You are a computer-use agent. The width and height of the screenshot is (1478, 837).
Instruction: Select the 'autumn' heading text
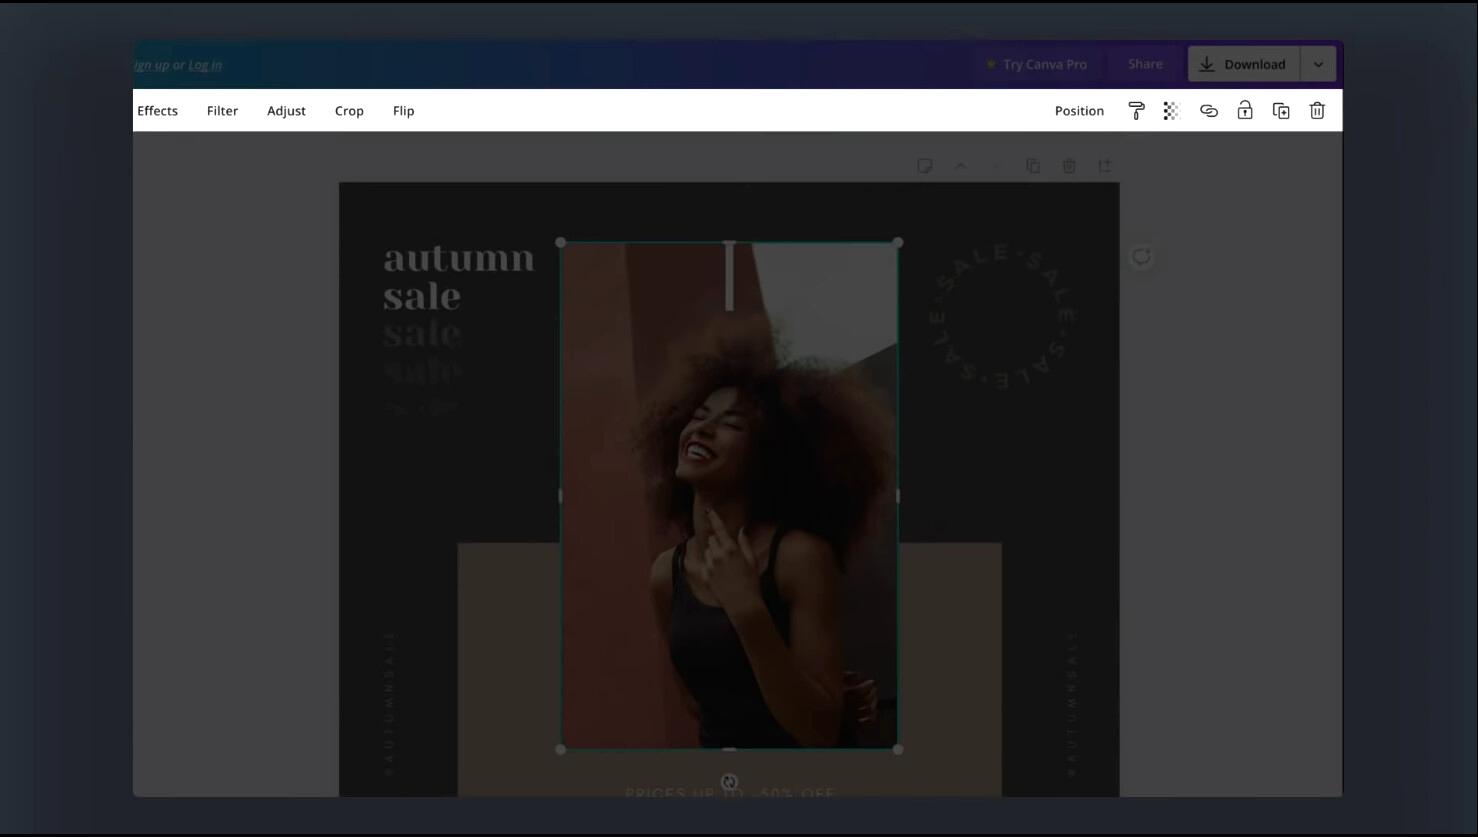(459, 259)
